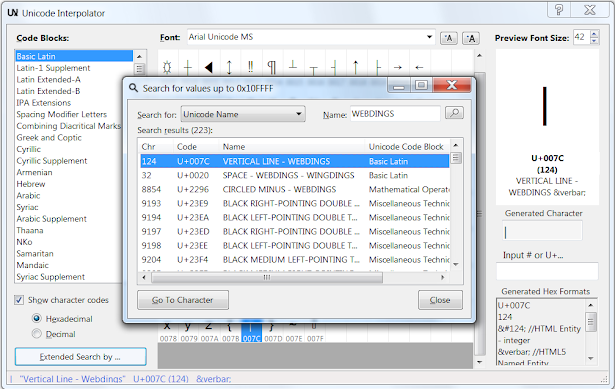
Task: Select the black left-pointing triangle glyph
Action: (209, 67)
